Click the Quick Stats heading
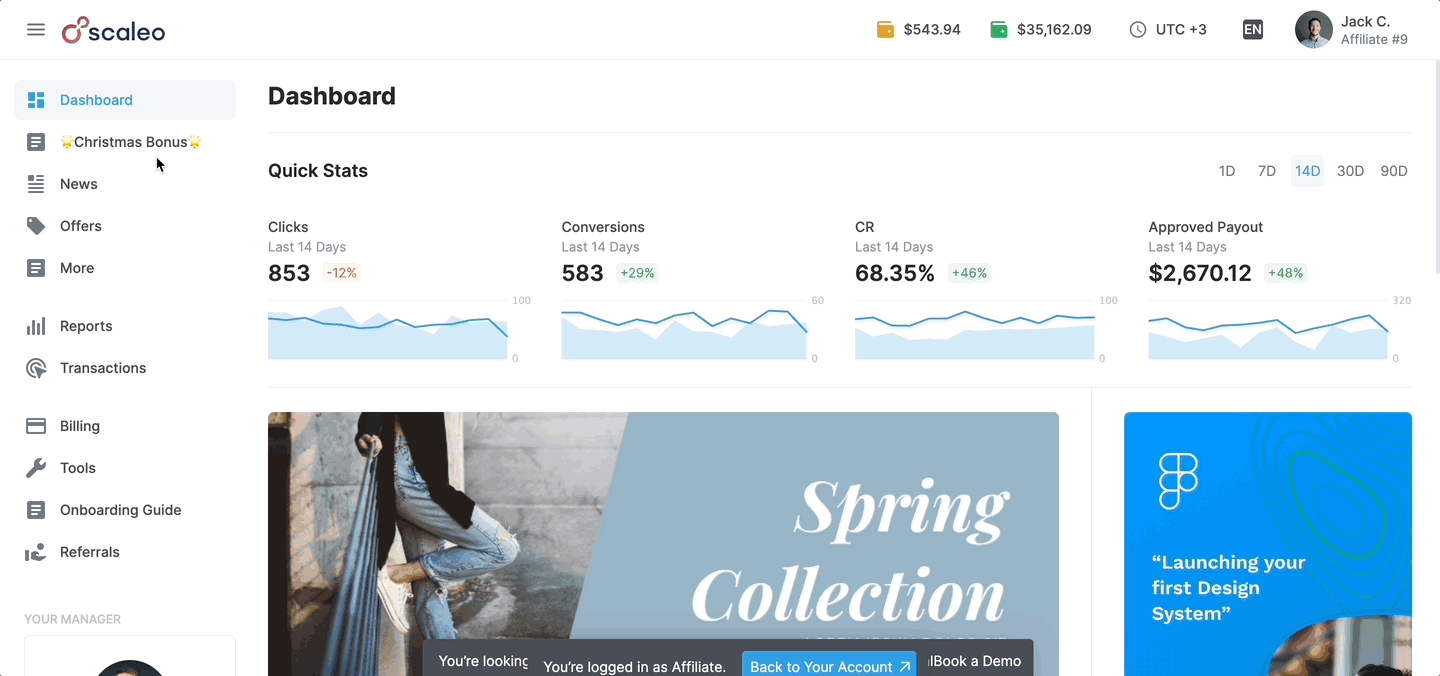 tap(318, 171)
